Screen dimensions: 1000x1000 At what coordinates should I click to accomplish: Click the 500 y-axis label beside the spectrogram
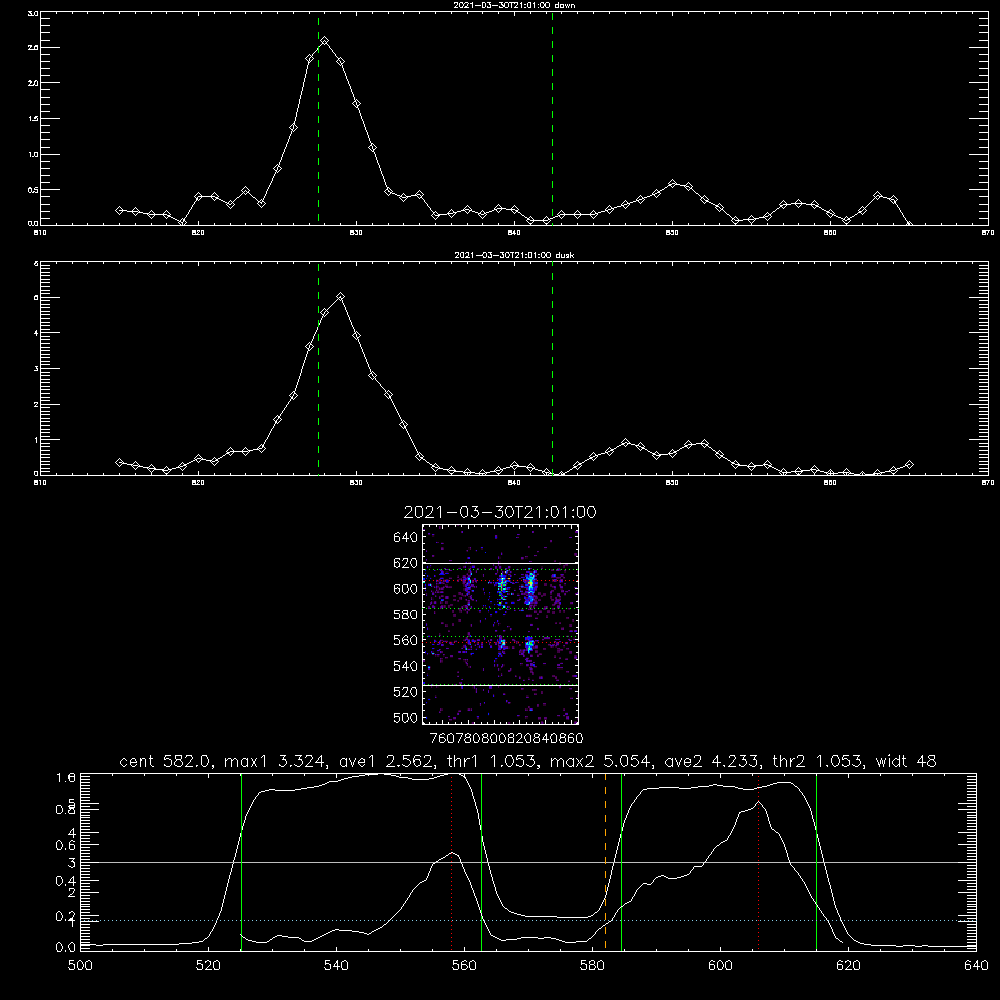[x=406, y=717]
